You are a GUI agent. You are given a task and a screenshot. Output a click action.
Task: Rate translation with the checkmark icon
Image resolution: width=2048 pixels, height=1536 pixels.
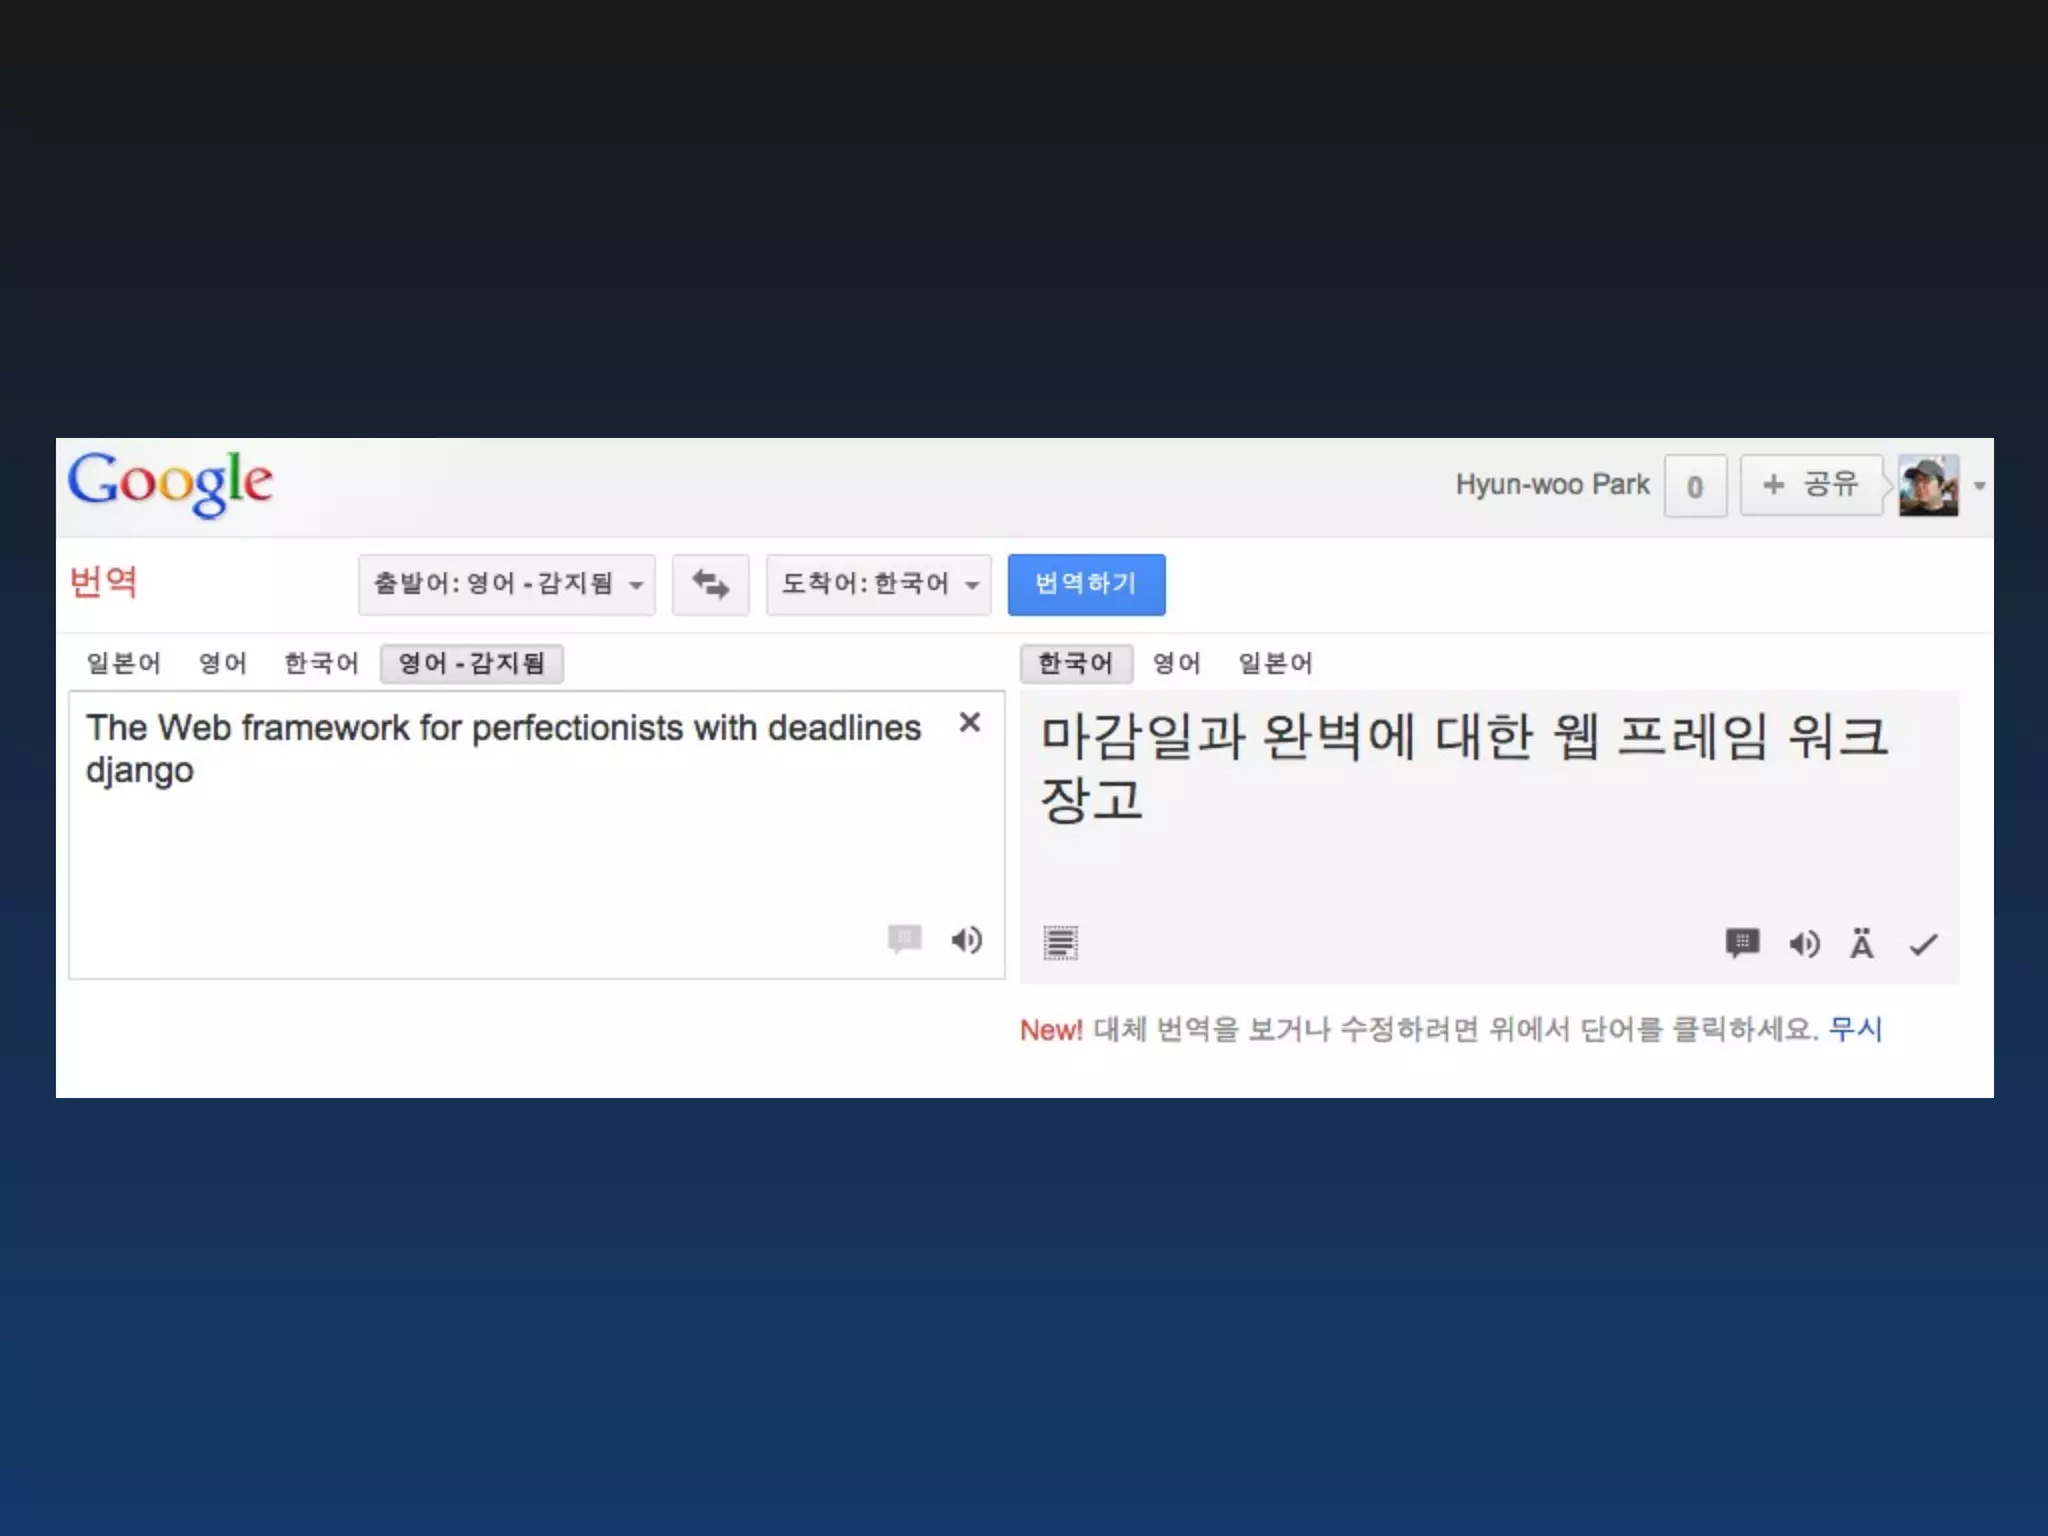click(x=1923, y=944)
